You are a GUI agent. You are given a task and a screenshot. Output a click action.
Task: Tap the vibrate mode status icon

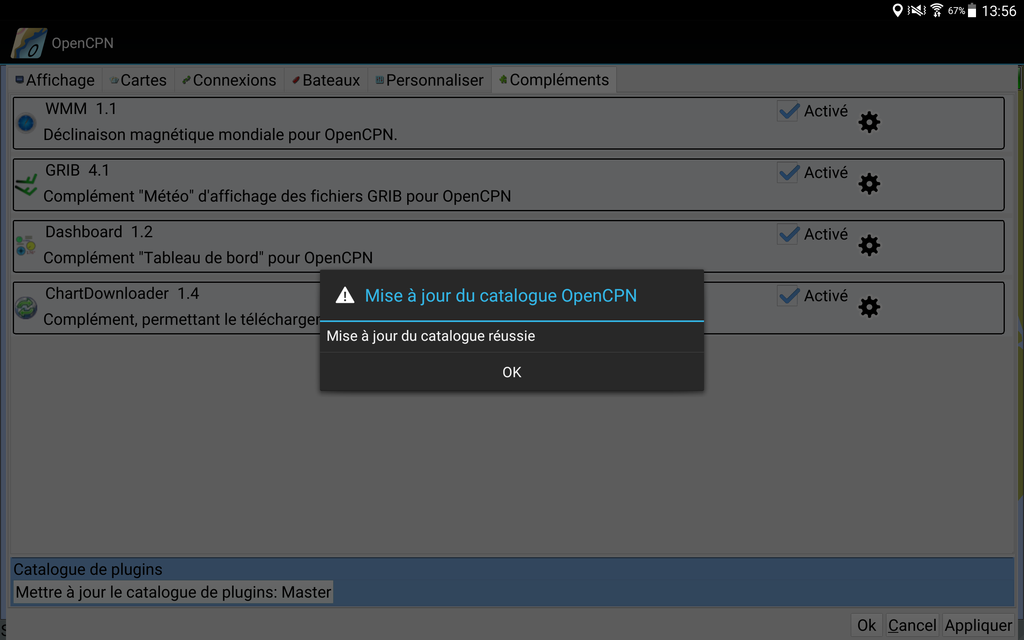pos(917,10)
